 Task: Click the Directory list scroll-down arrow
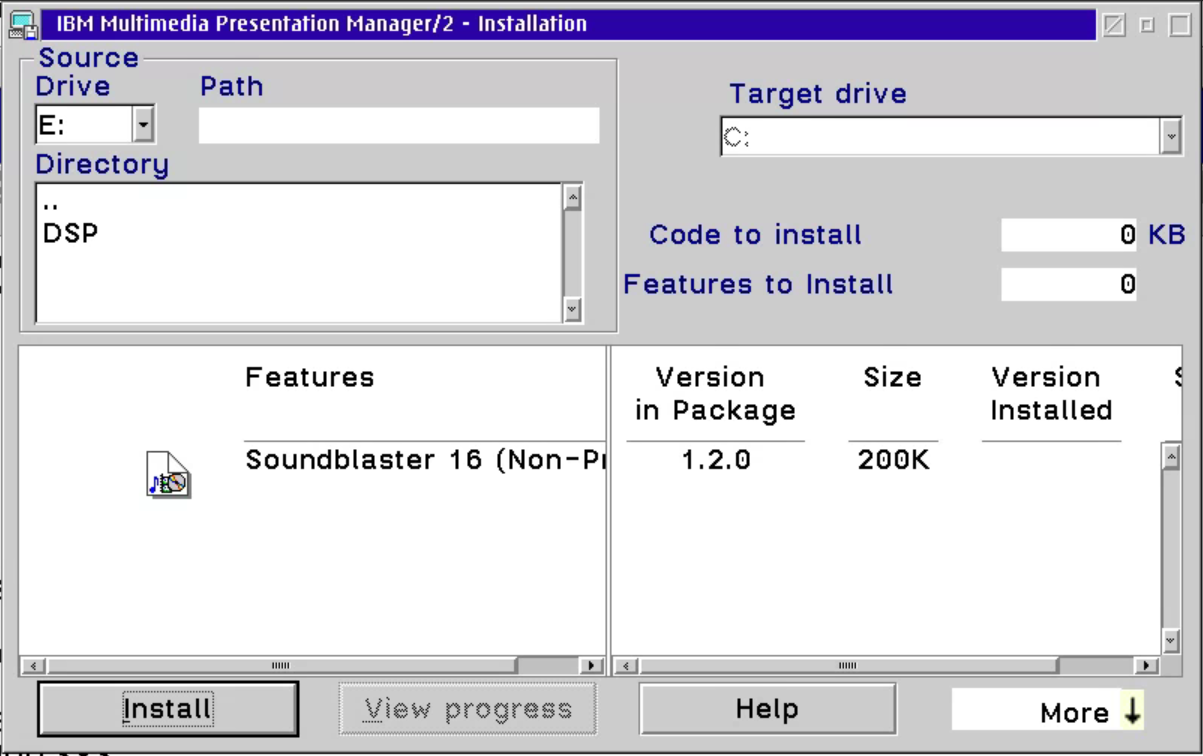[x=572, y=310]
